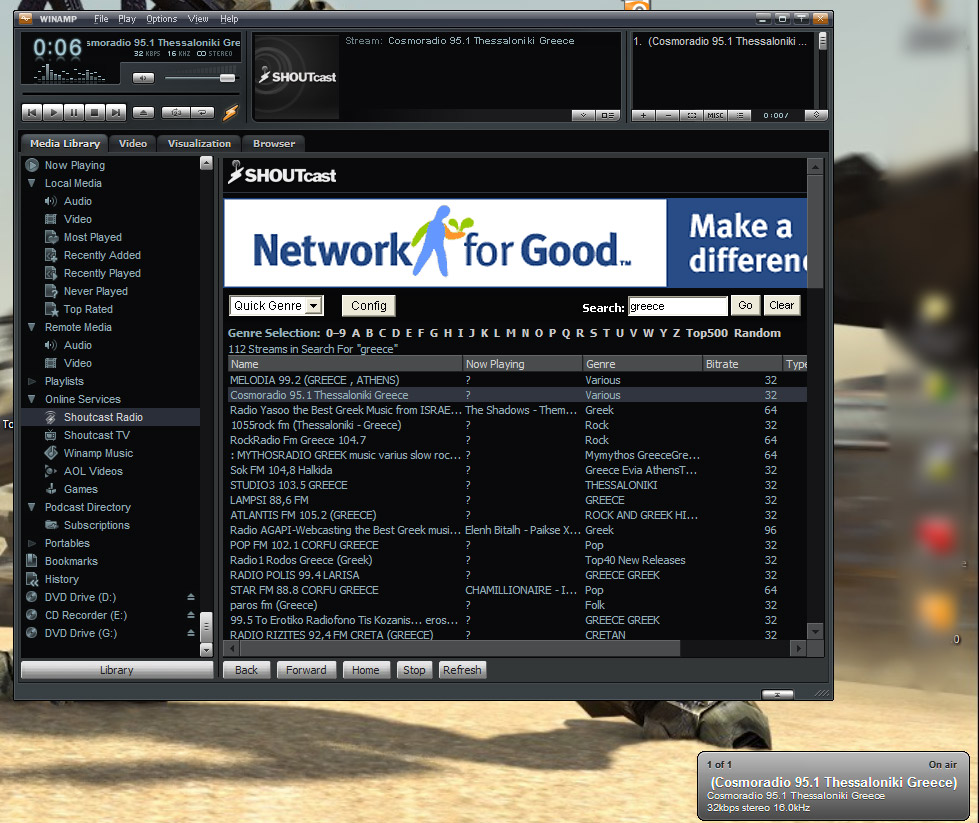This screenshot has width=979, height=823.
Task: Open the Quick Genre dropdown
Action: pyautogui.click(x=276, y=305)
